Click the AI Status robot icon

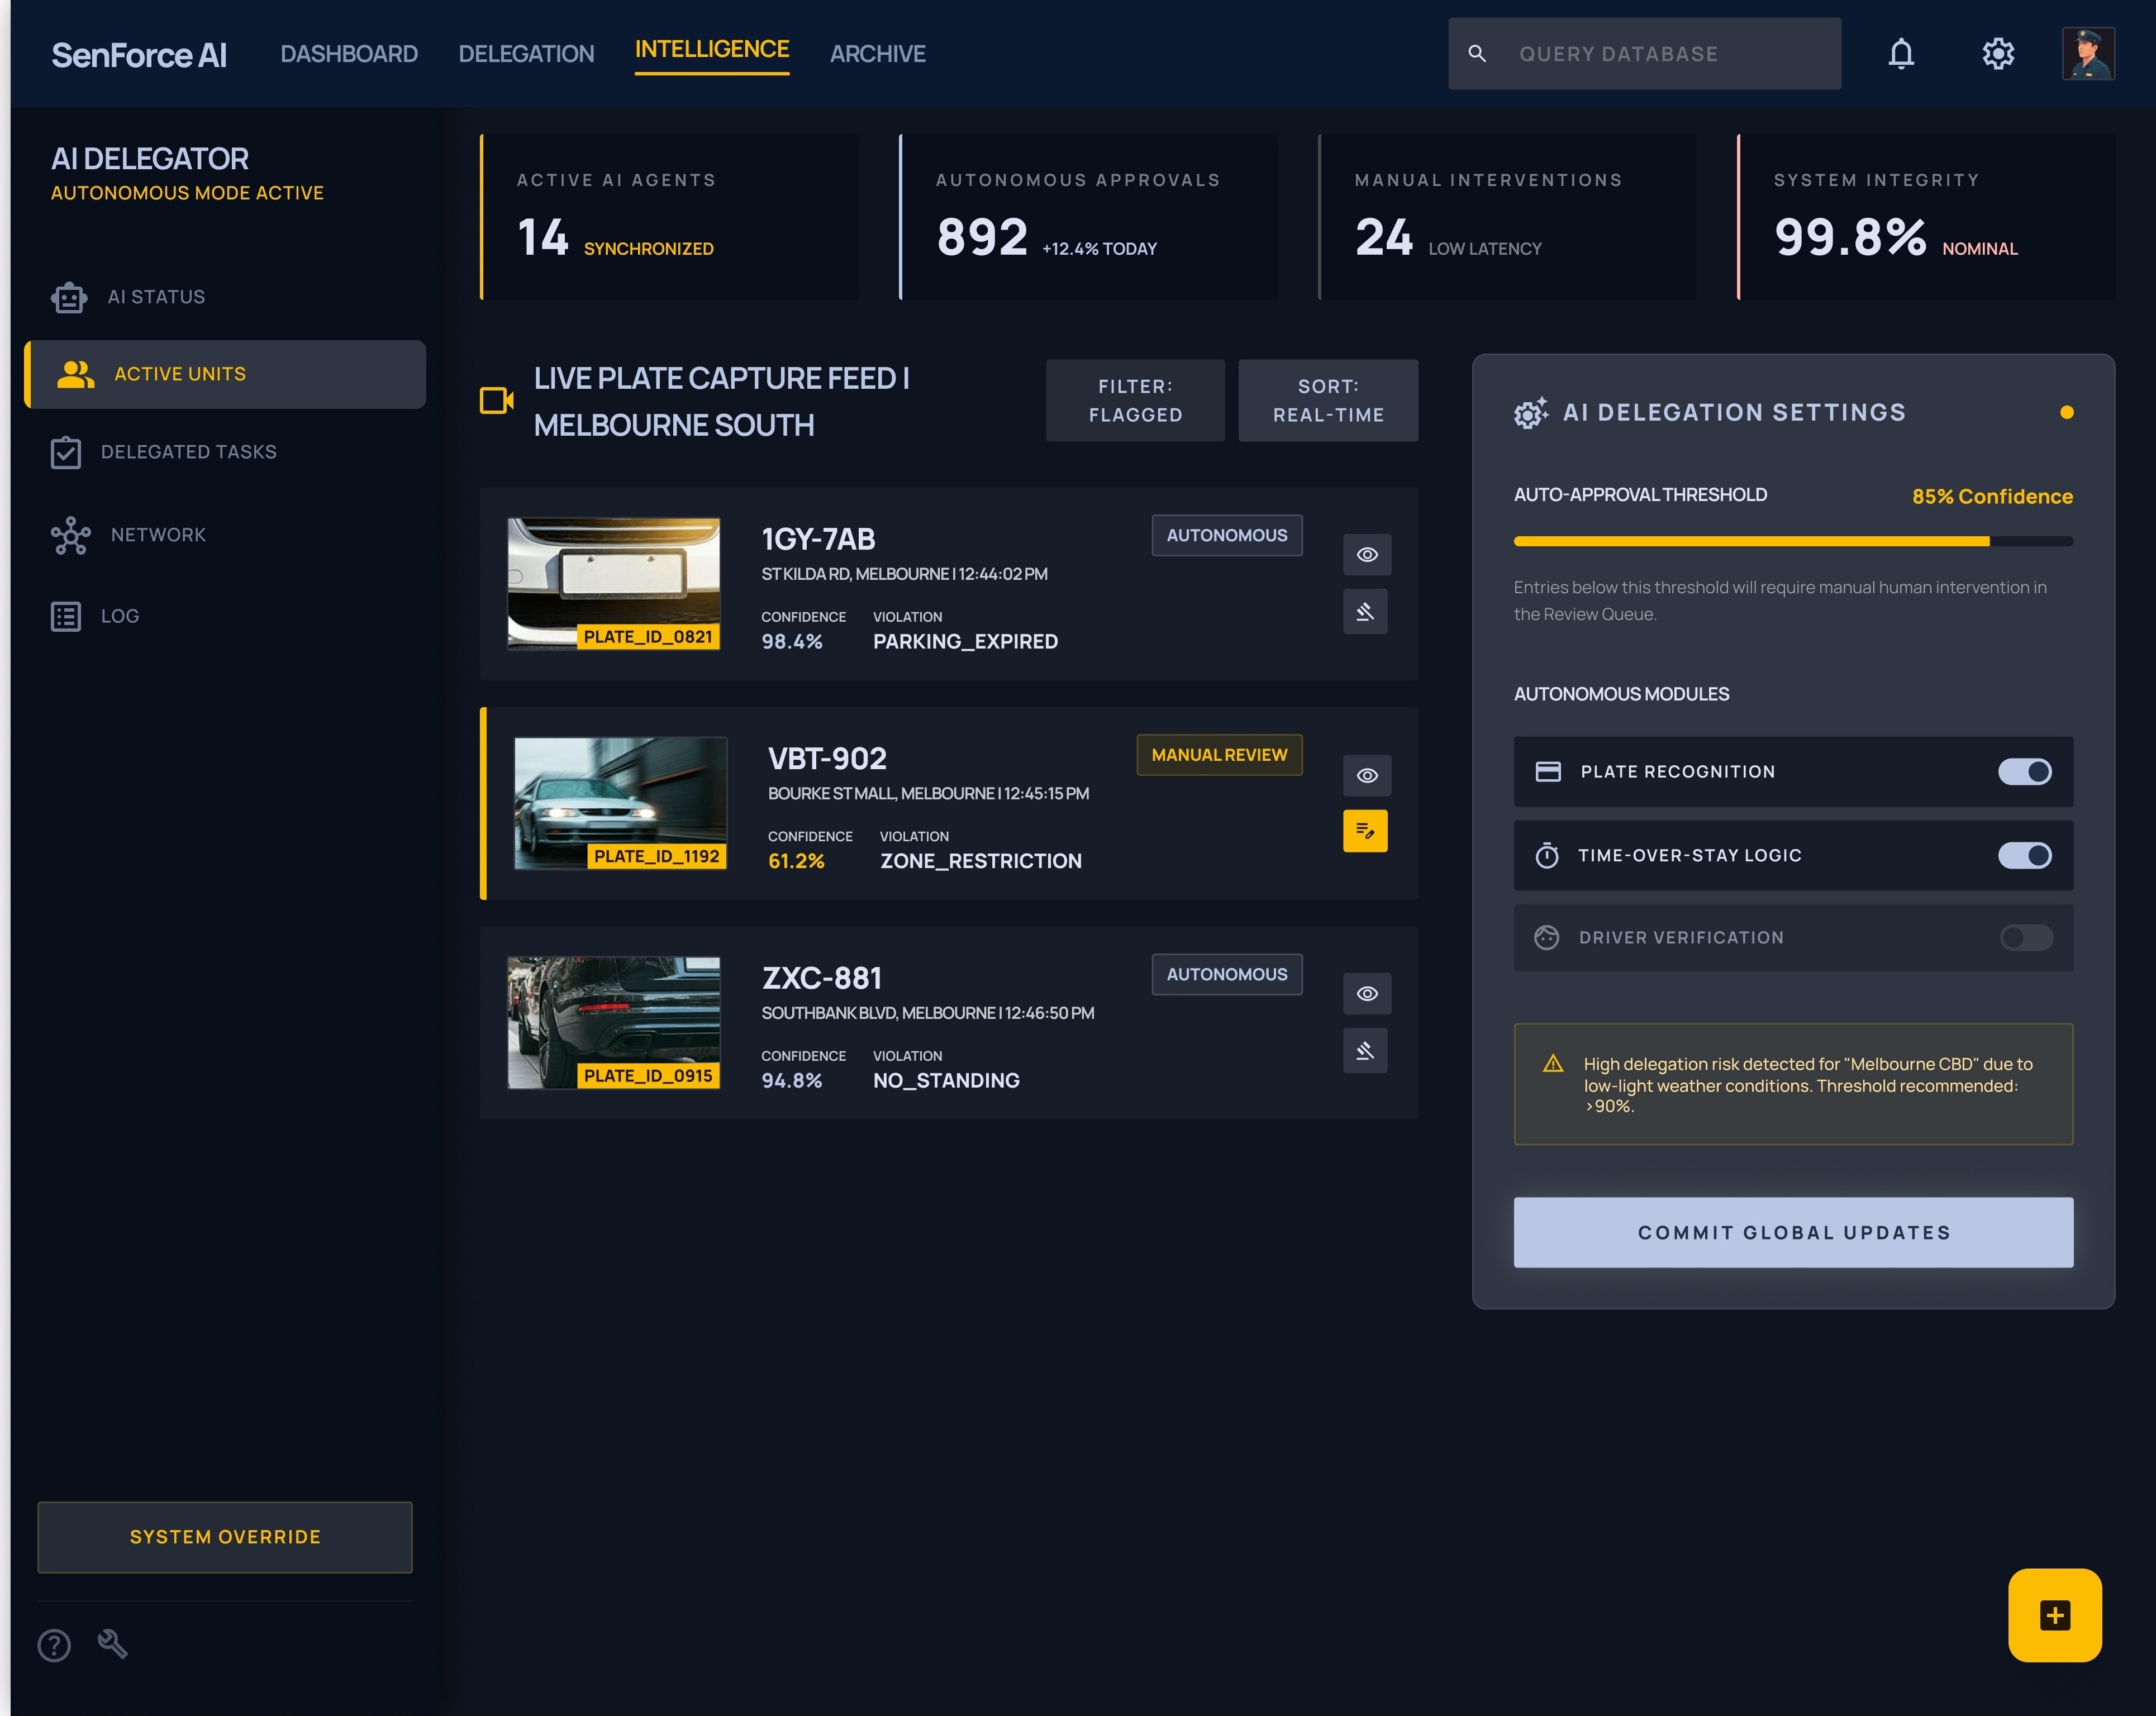[69, 297]
